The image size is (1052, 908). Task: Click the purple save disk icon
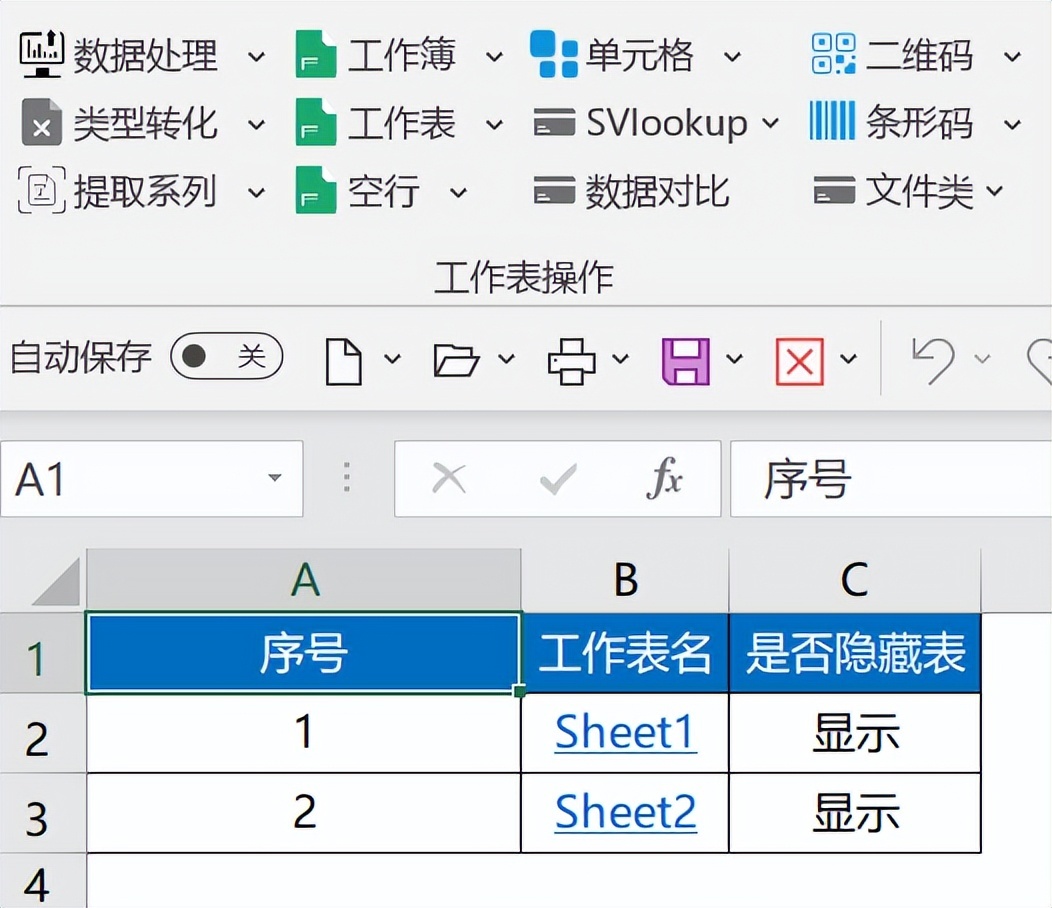coord(685,360)
